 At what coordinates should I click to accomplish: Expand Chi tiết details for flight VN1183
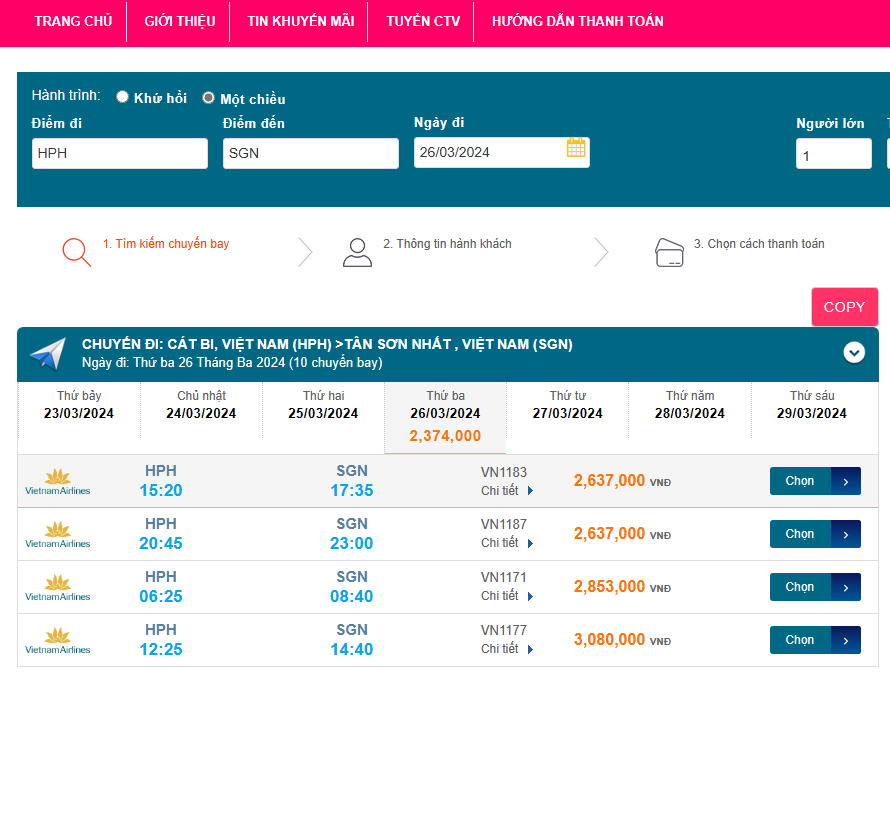[x=507, y=491]
